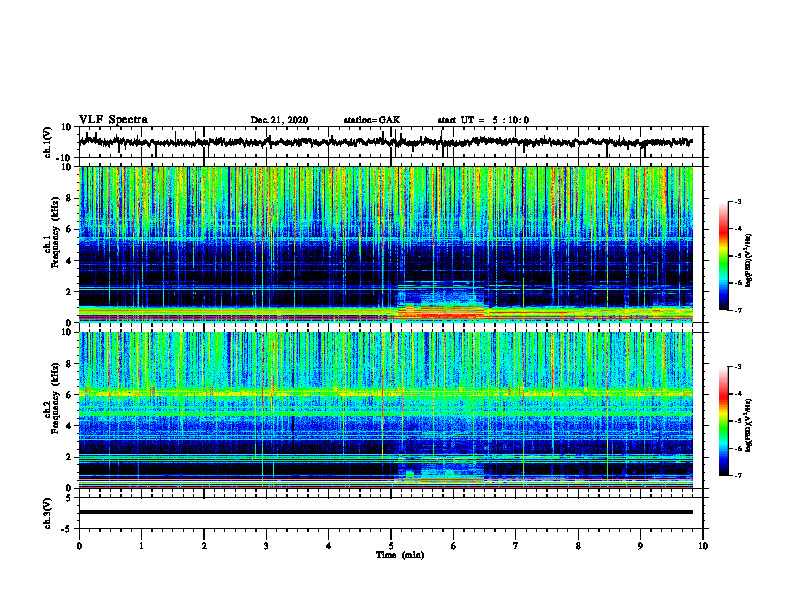Click the time axis tick label "10"

click(x=703, y=546)
